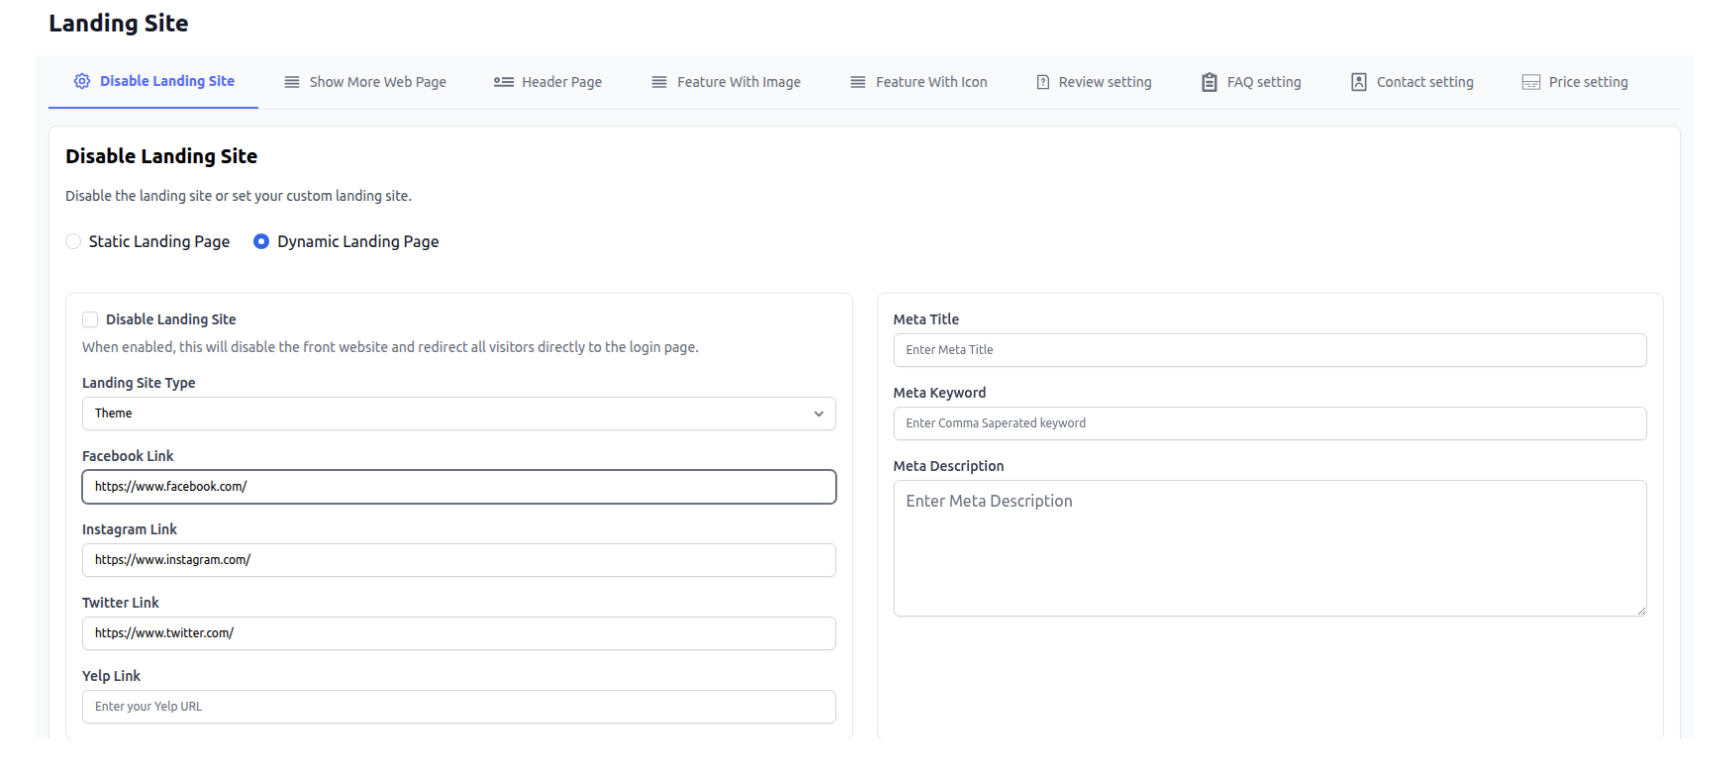Click the contact card icon for Contact setting
This screenshot has height=784, width=1720.
tap(1359, 82)
